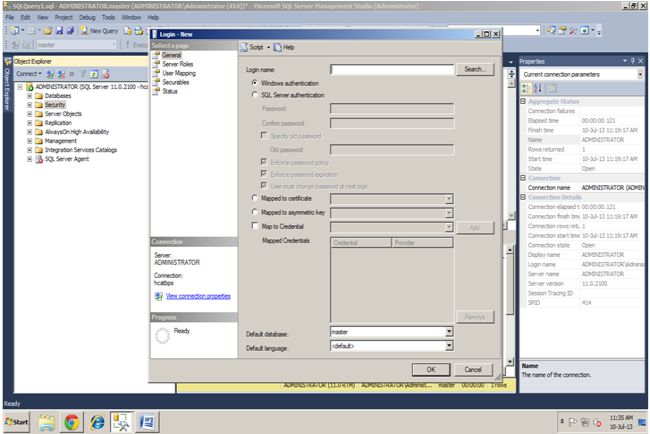
Task: Click the Action Center flag tray icon
Action: pyautogui.click(x=572, y=422)
